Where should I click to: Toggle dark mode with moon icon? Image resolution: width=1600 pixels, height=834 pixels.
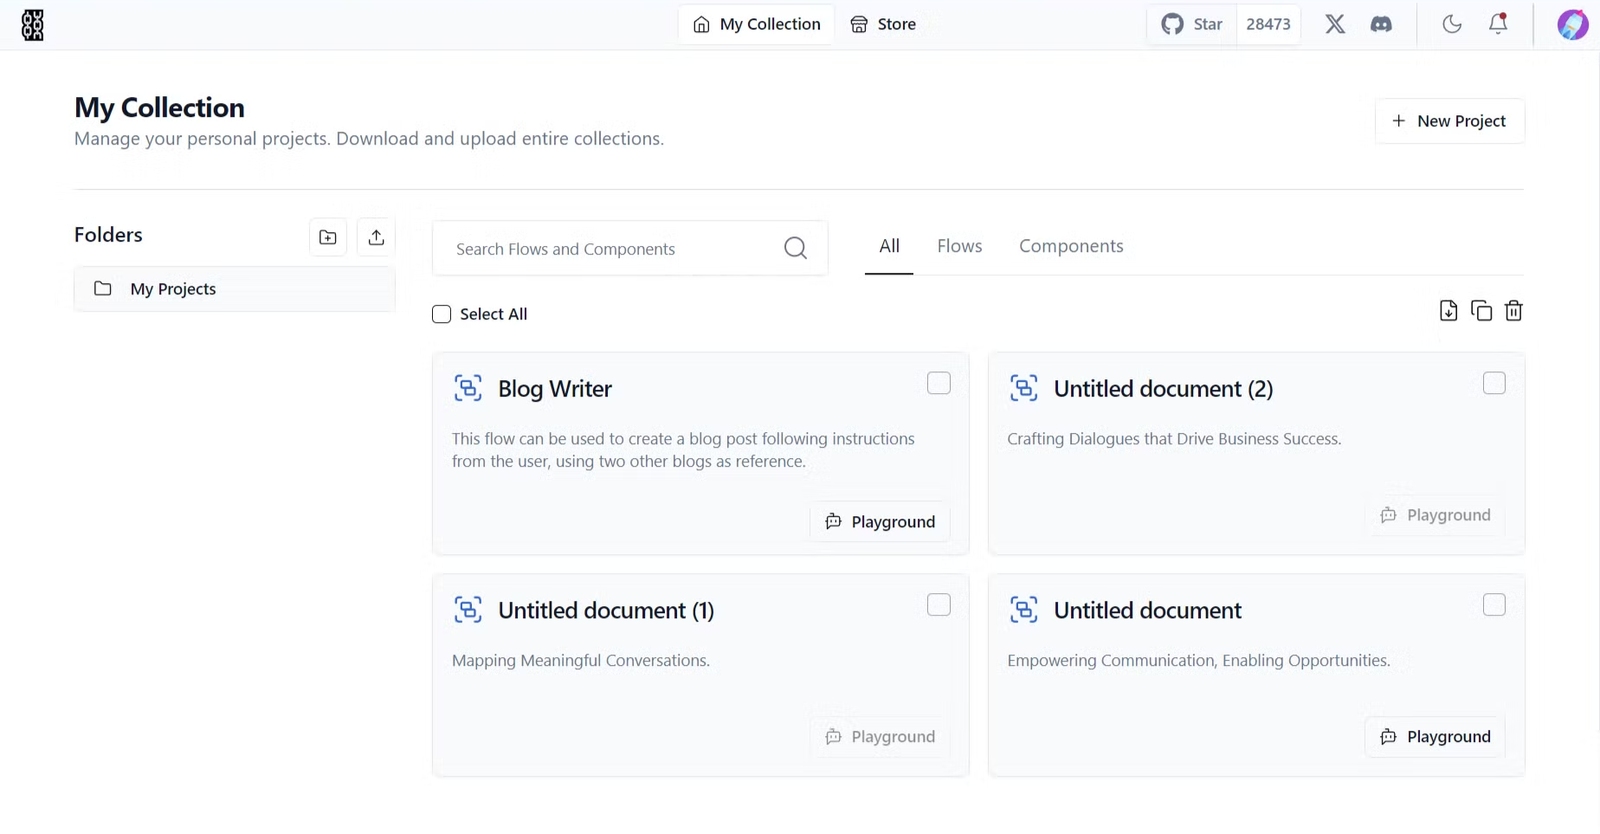pyautogui.click(x=1452, y=24)
